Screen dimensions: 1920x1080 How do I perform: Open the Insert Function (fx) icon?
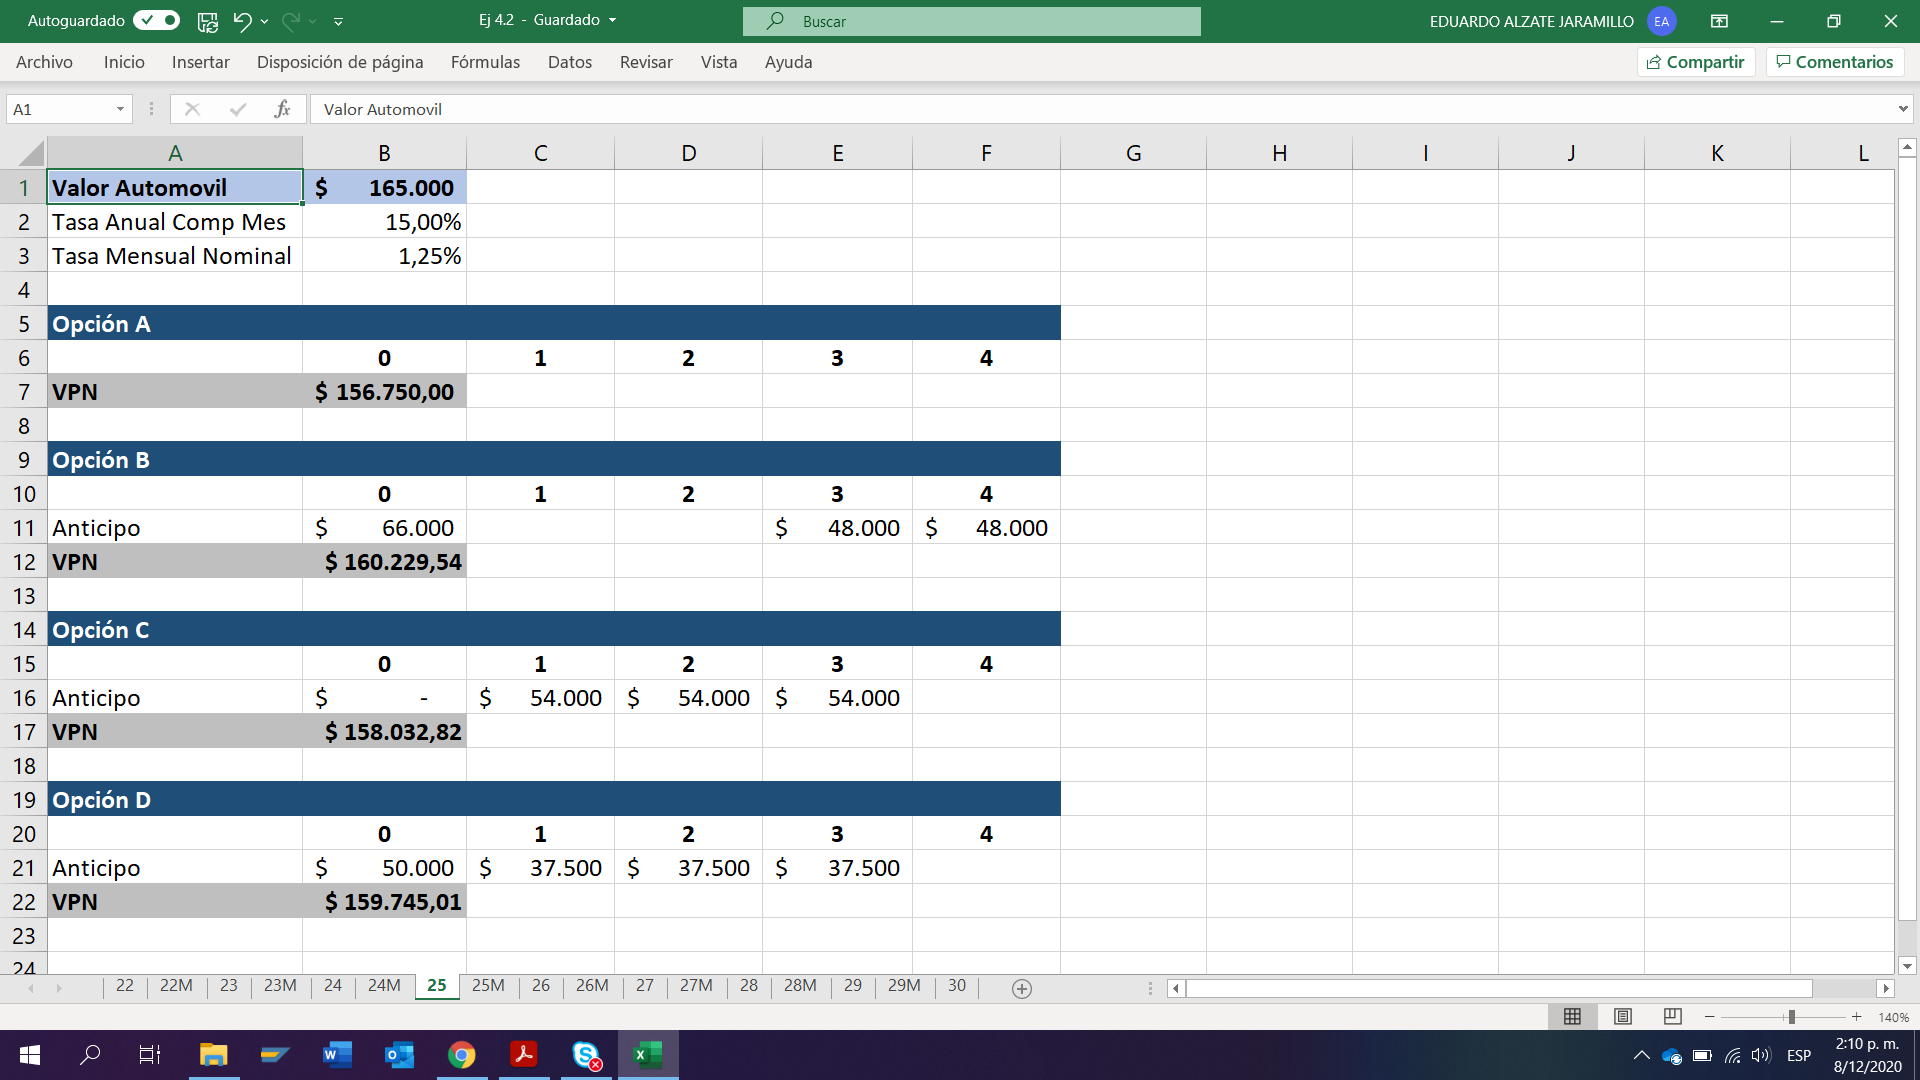coord(283,109)
